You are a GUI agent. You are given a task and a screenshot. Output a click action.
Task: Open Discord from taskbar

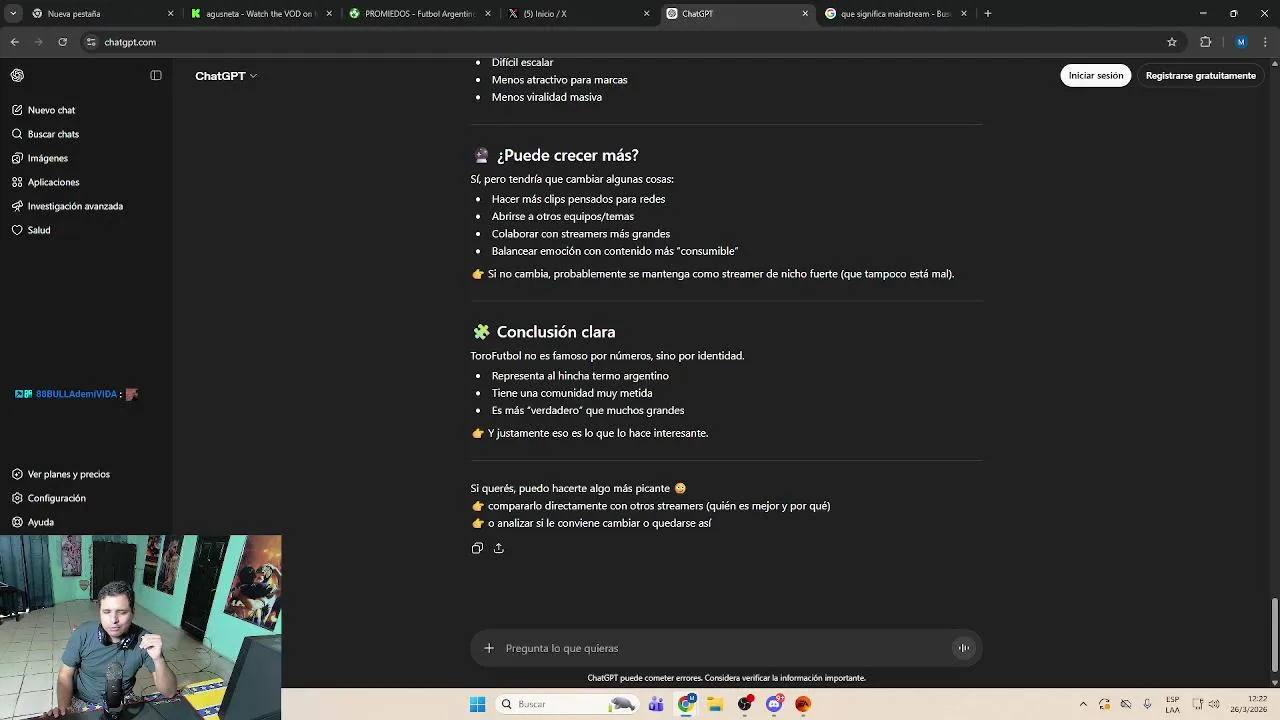(774, 704)
